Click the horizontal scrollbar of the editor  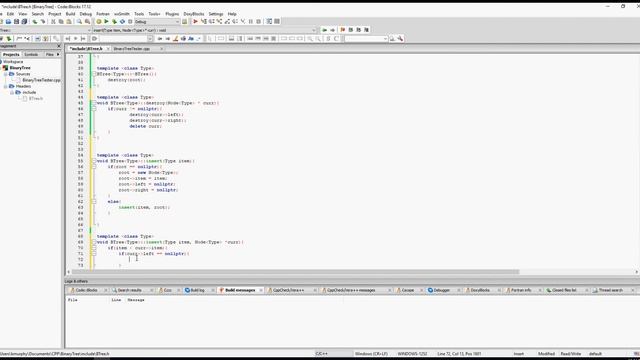[296, 272]
